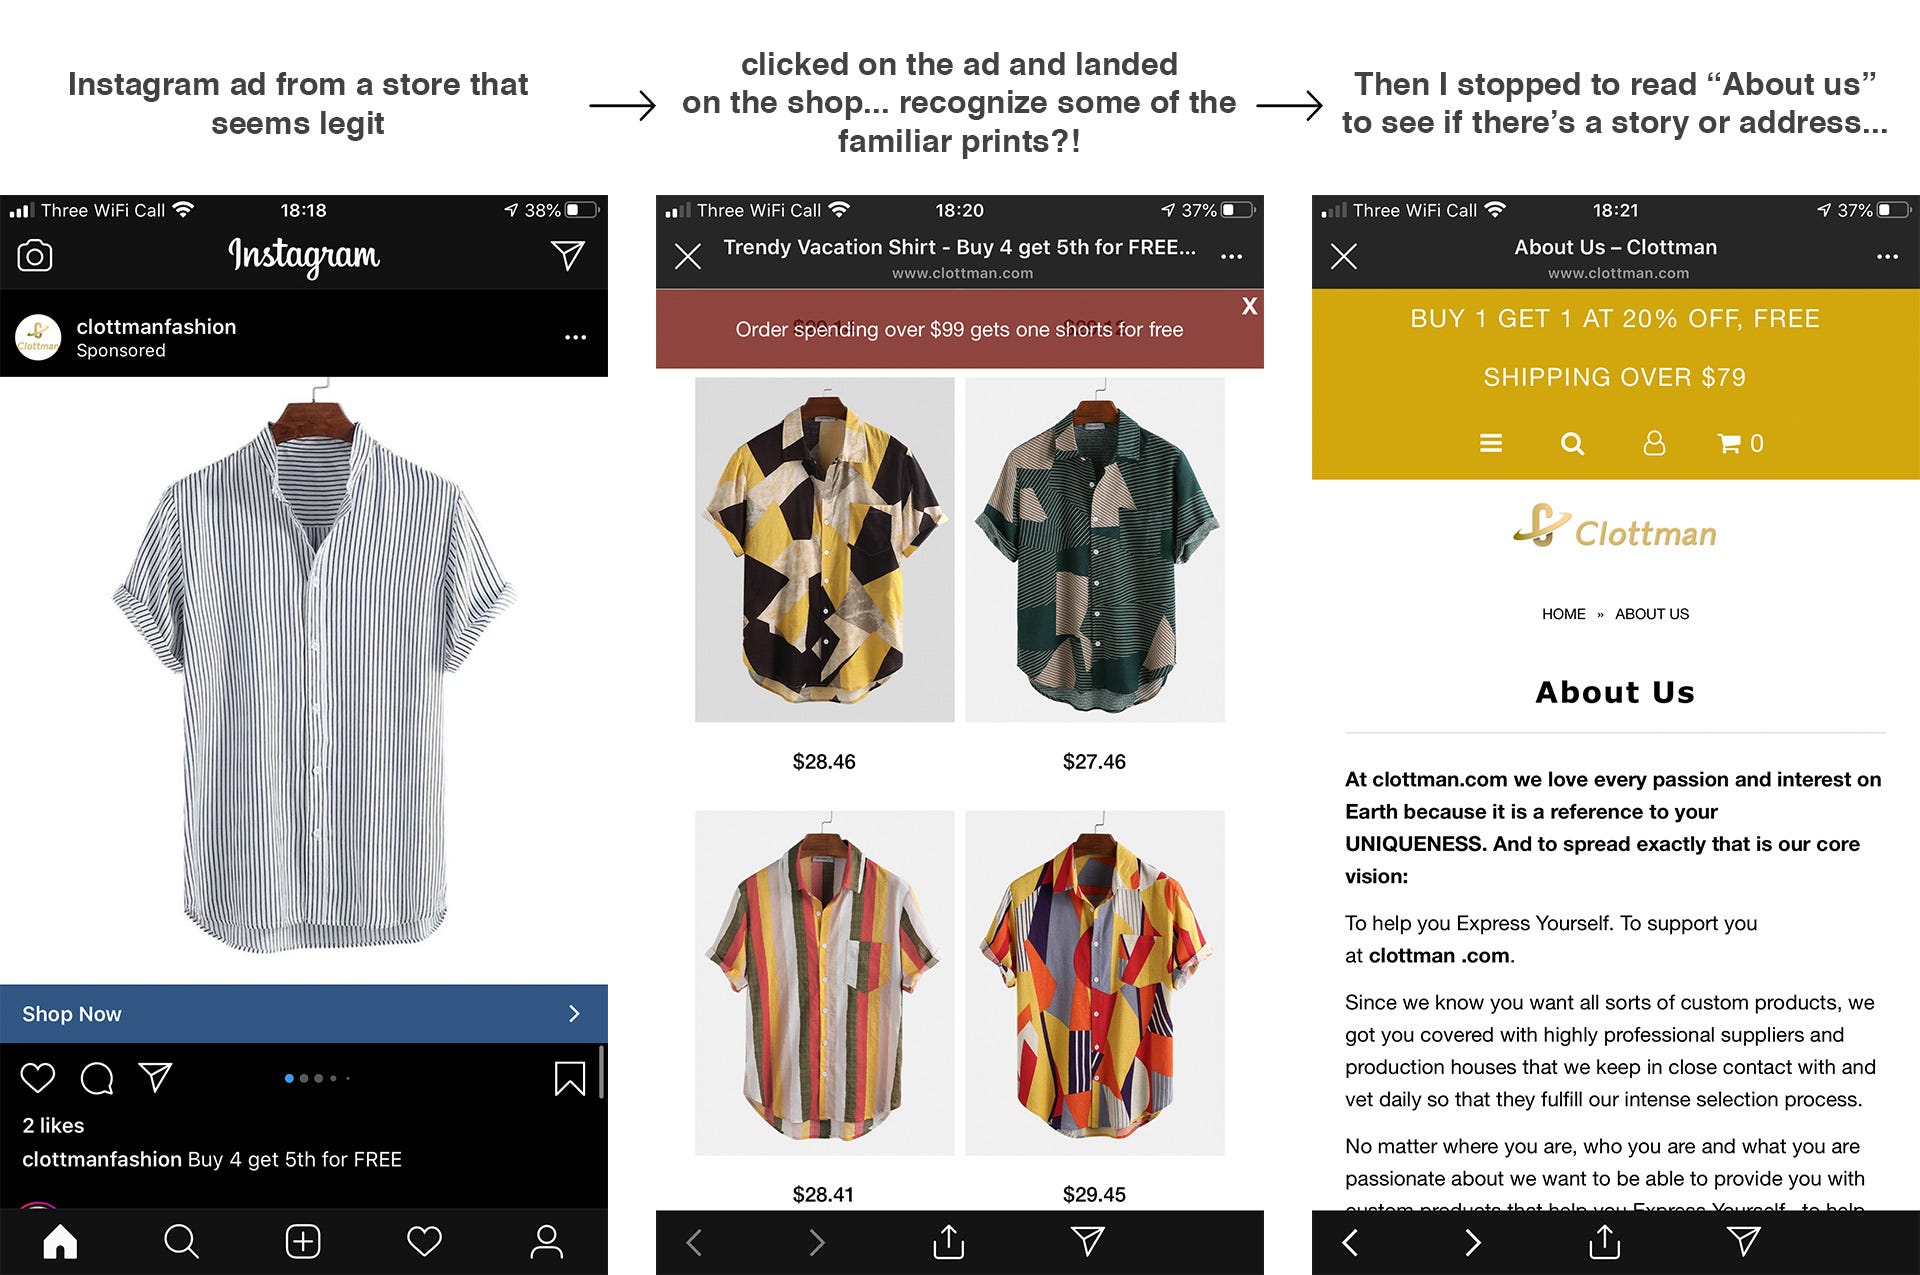Open the yellow geometric shirt priced $28.46

click(x=824, y=549)
